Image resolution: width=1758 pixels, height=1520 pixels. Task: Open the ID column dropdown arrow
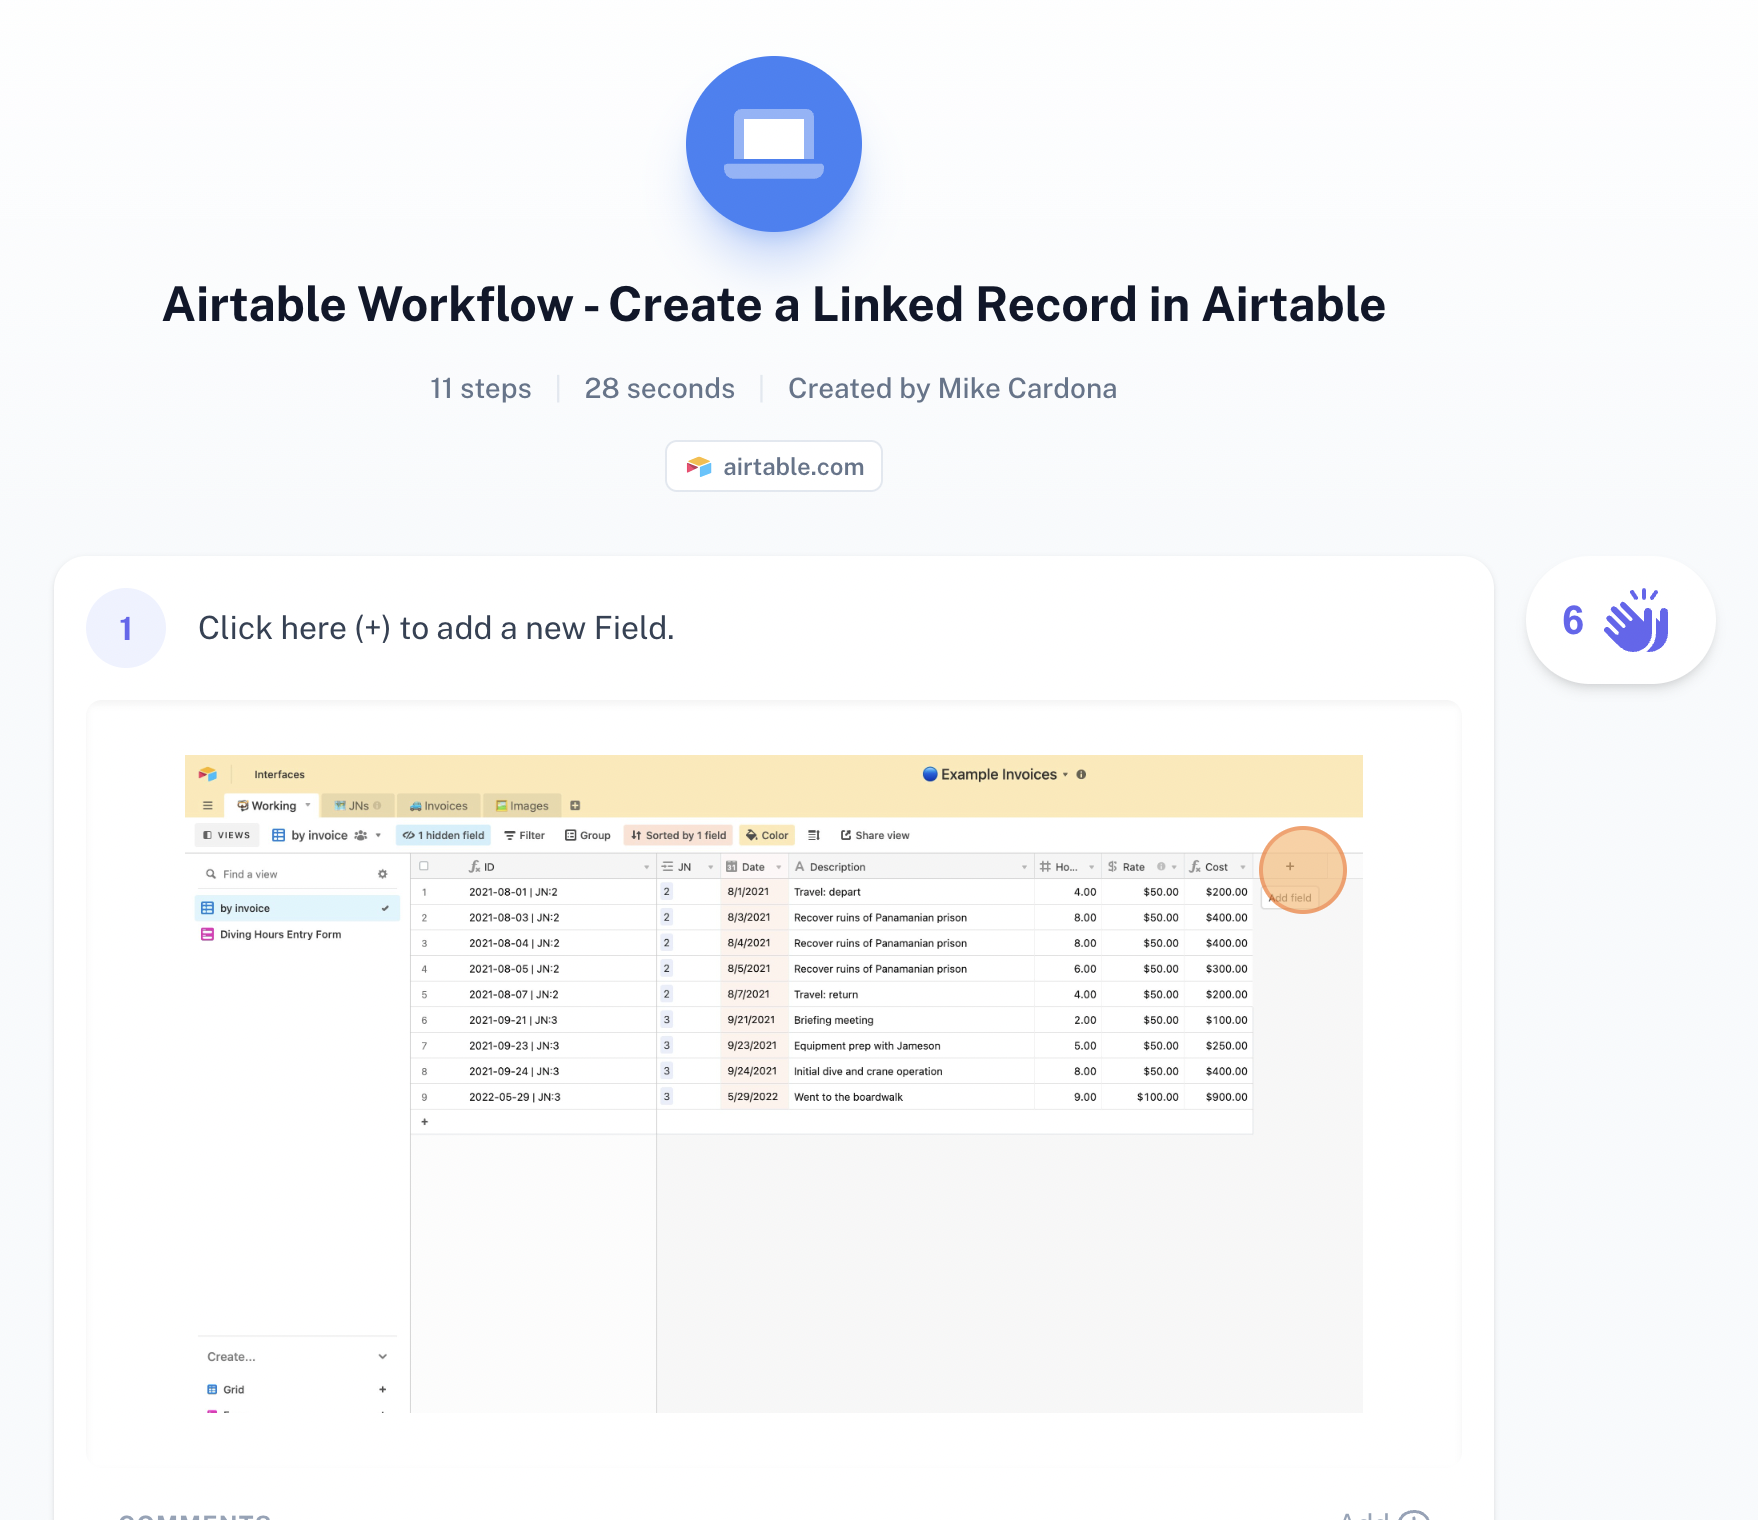point(647,867)
